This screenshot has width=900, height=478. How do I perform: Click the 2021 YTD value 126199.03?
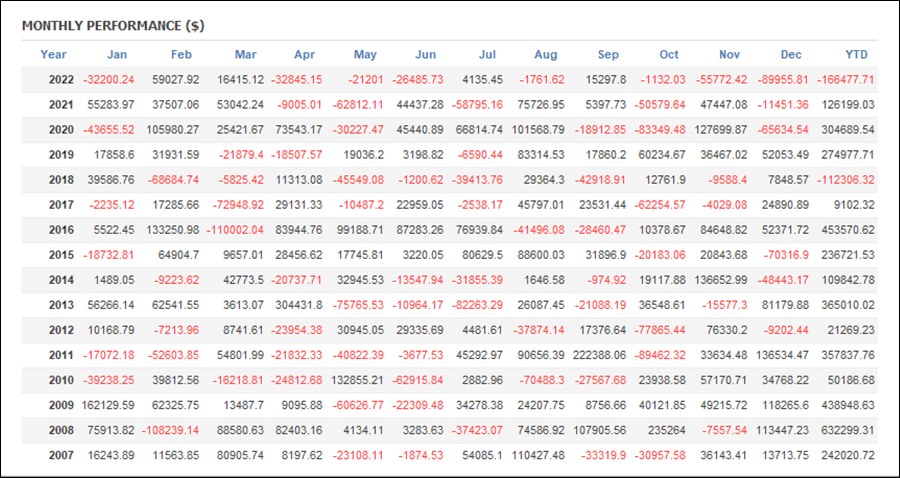tap(848, 105)
